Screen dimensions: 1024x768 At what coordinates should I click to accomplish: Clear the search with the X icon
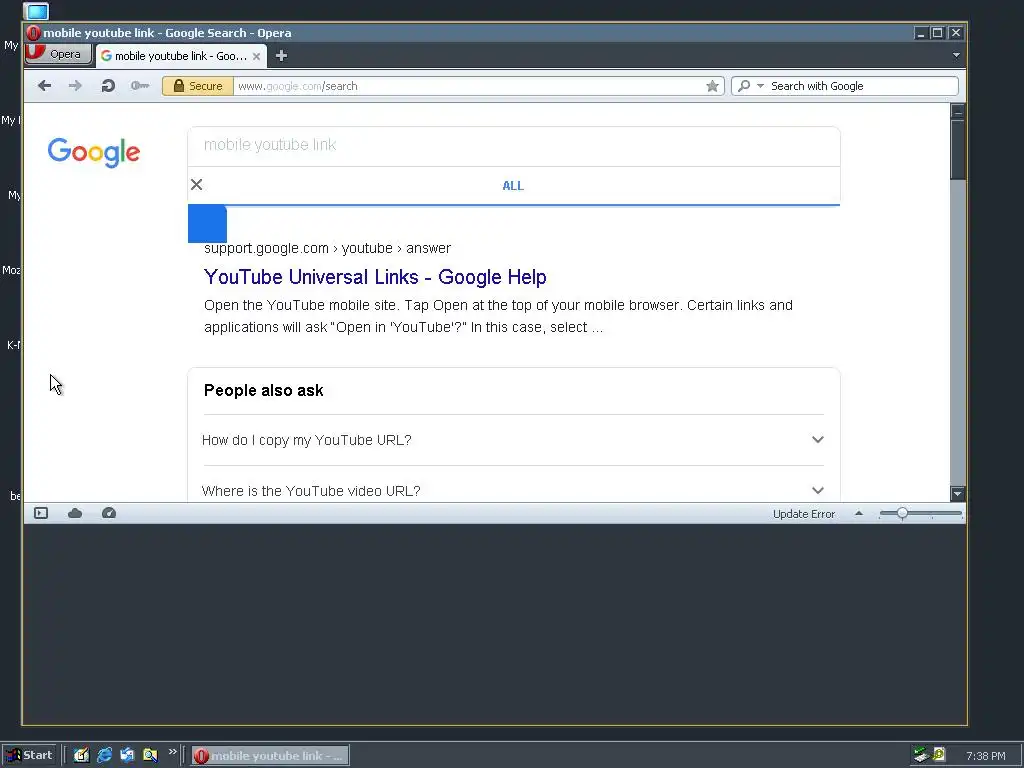197,185
